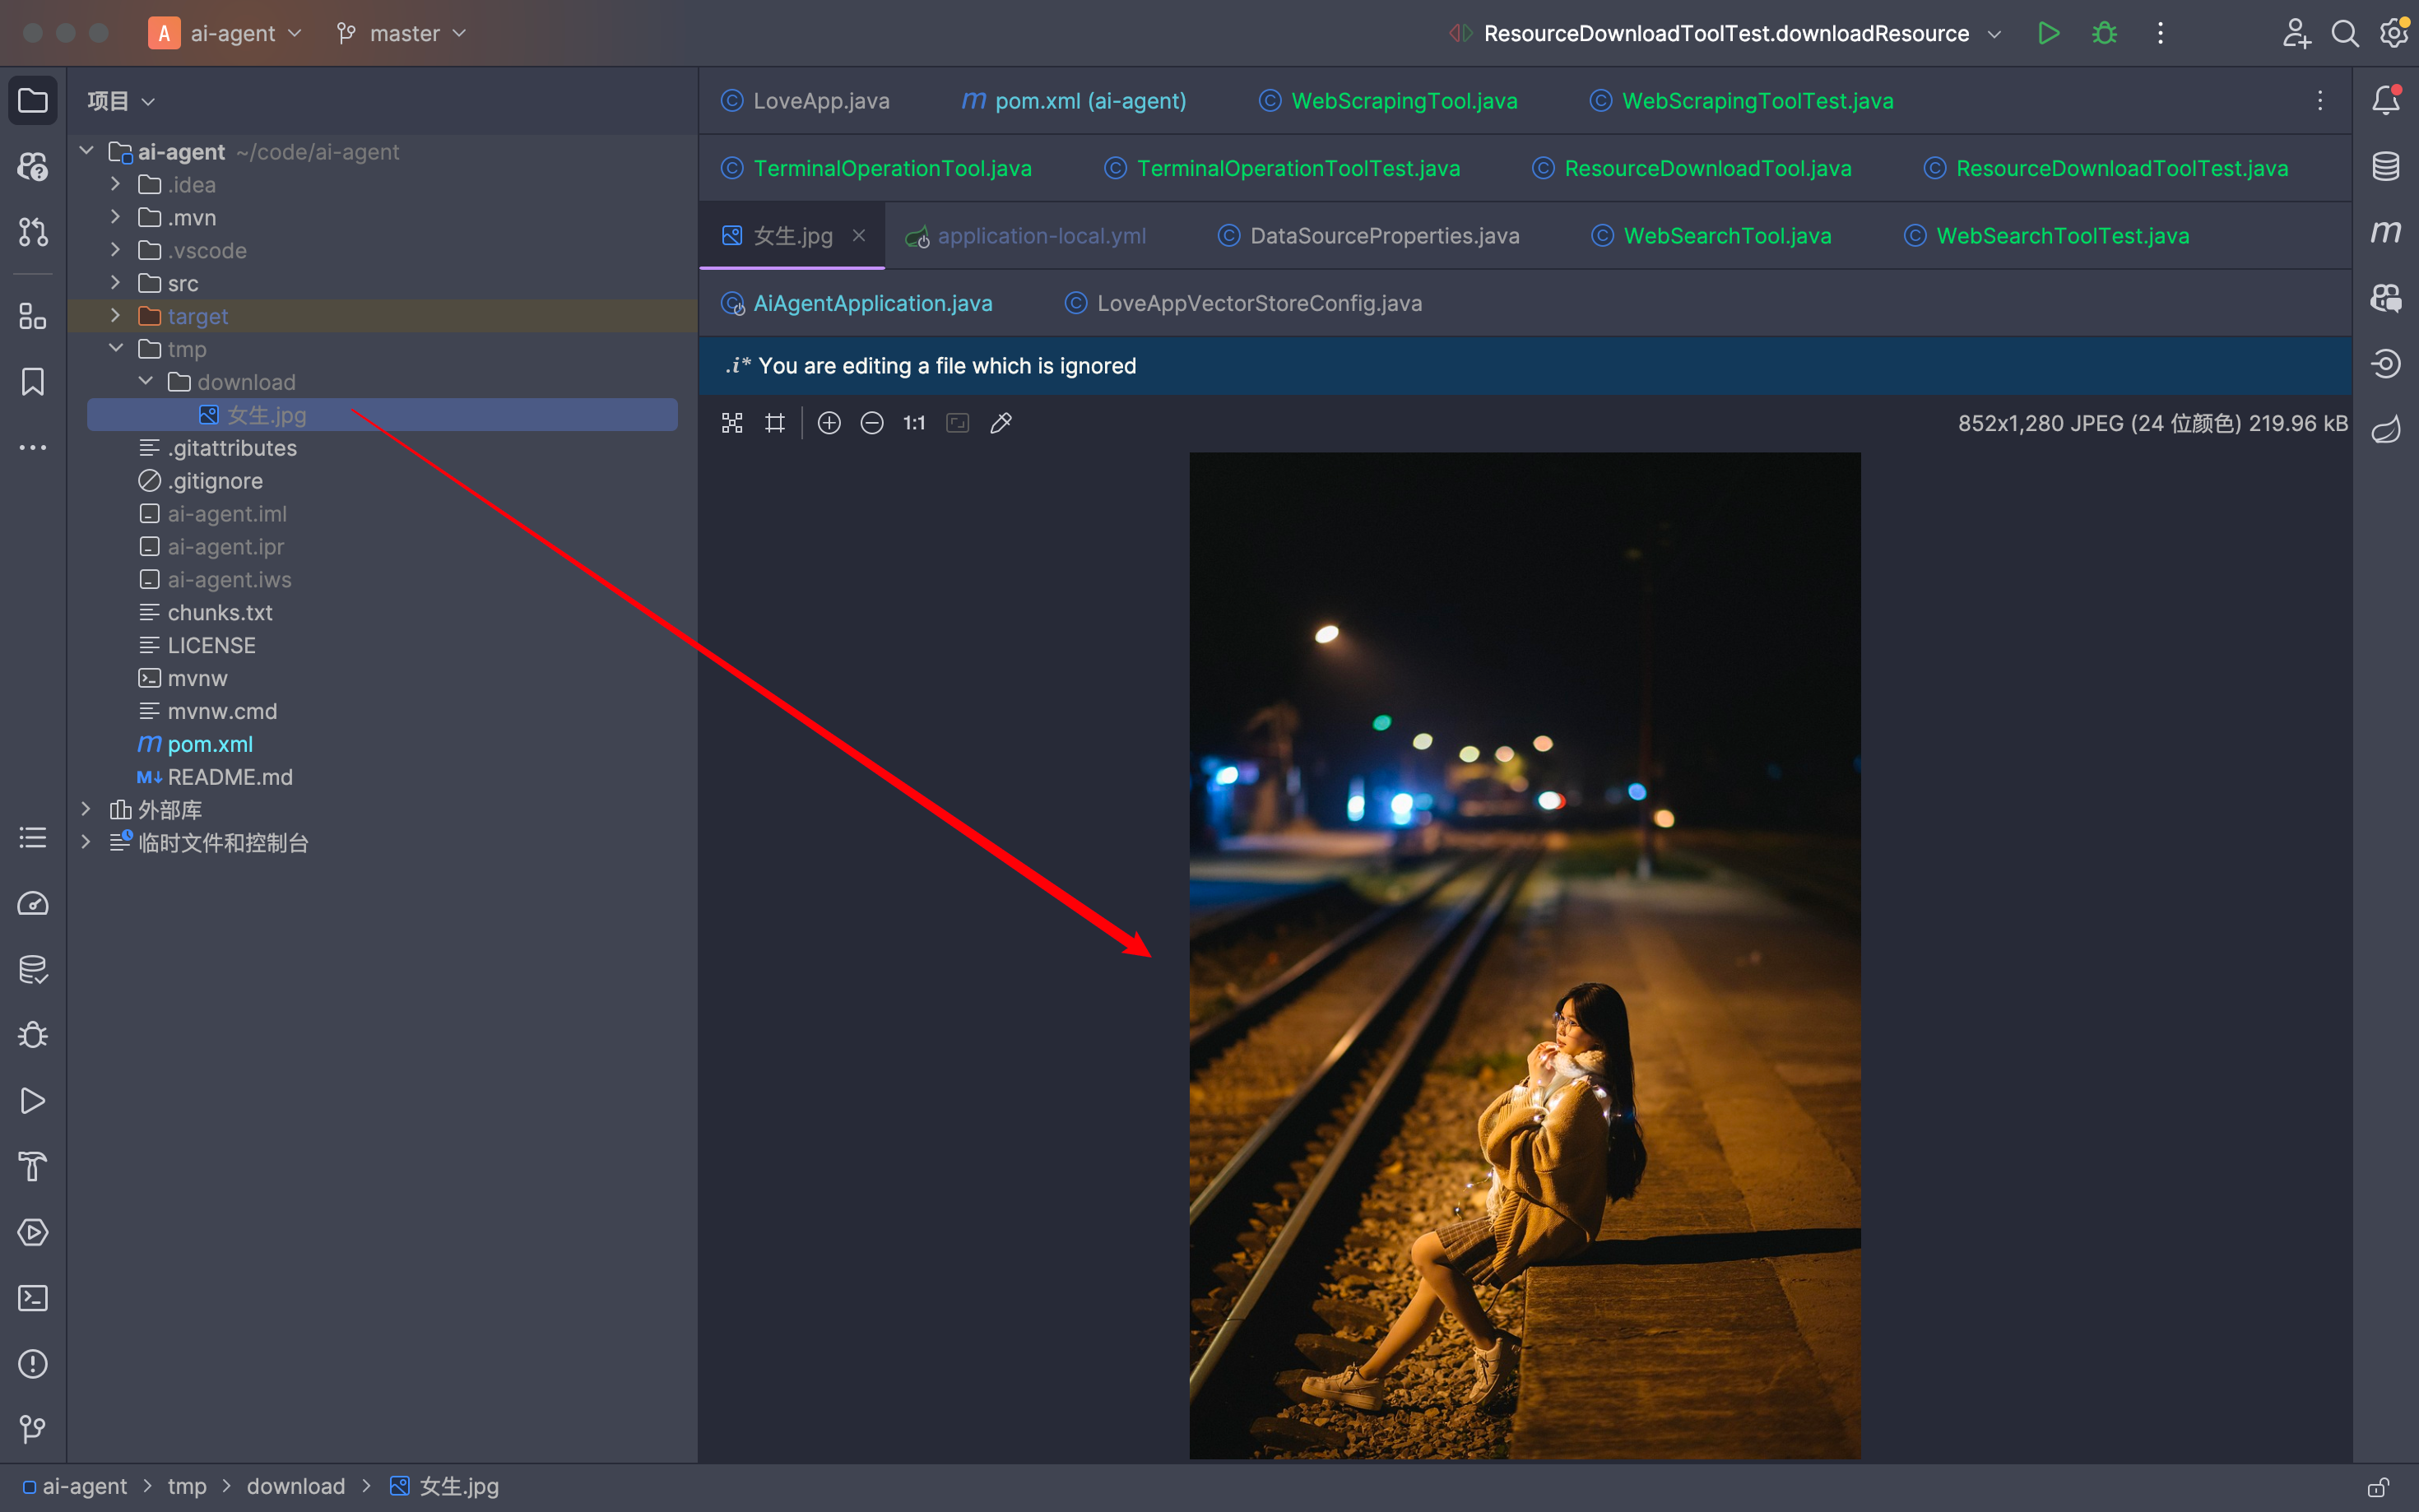Select chunks.txt in project tree
Image resolution: width=2419 pixels, height=1512 pixels.
point(220,612)
